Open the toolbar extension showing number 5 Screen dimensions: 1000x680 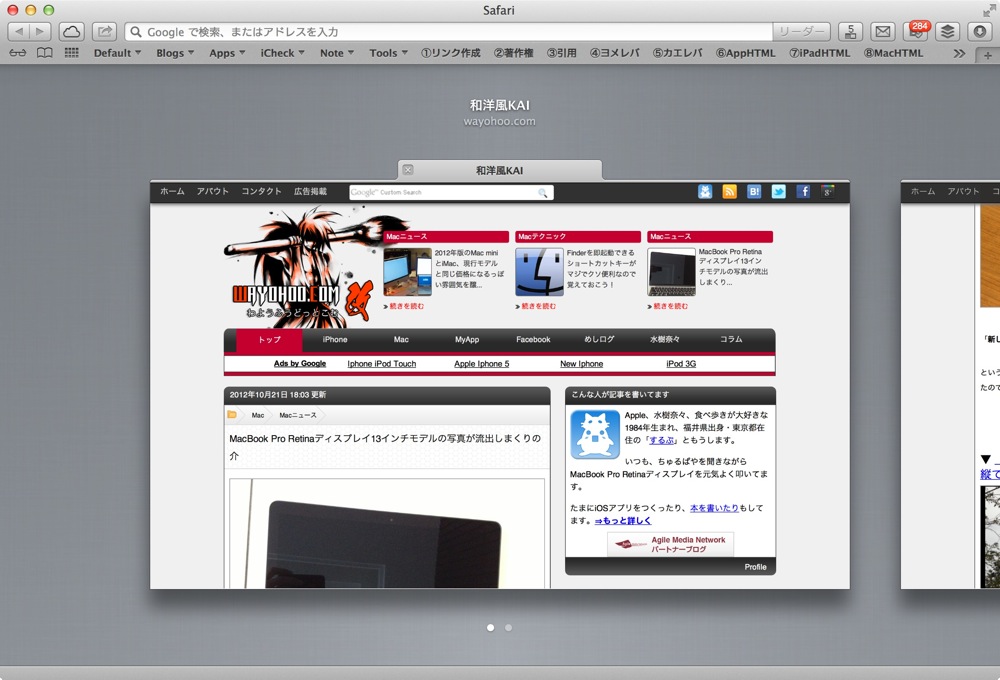(850, 31)
